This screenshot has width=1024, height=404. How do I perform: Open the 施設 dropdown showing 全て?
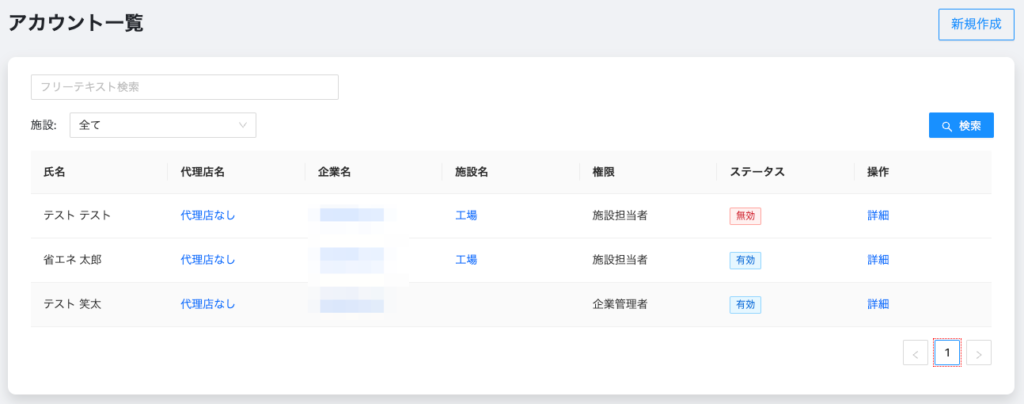(x=162, y=125)
